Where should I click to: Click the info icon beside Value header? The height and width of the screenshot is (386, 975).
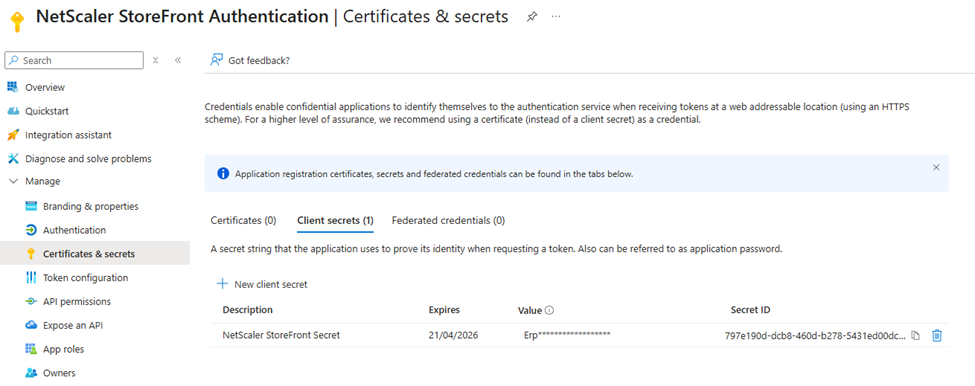(x=549, y=310)
